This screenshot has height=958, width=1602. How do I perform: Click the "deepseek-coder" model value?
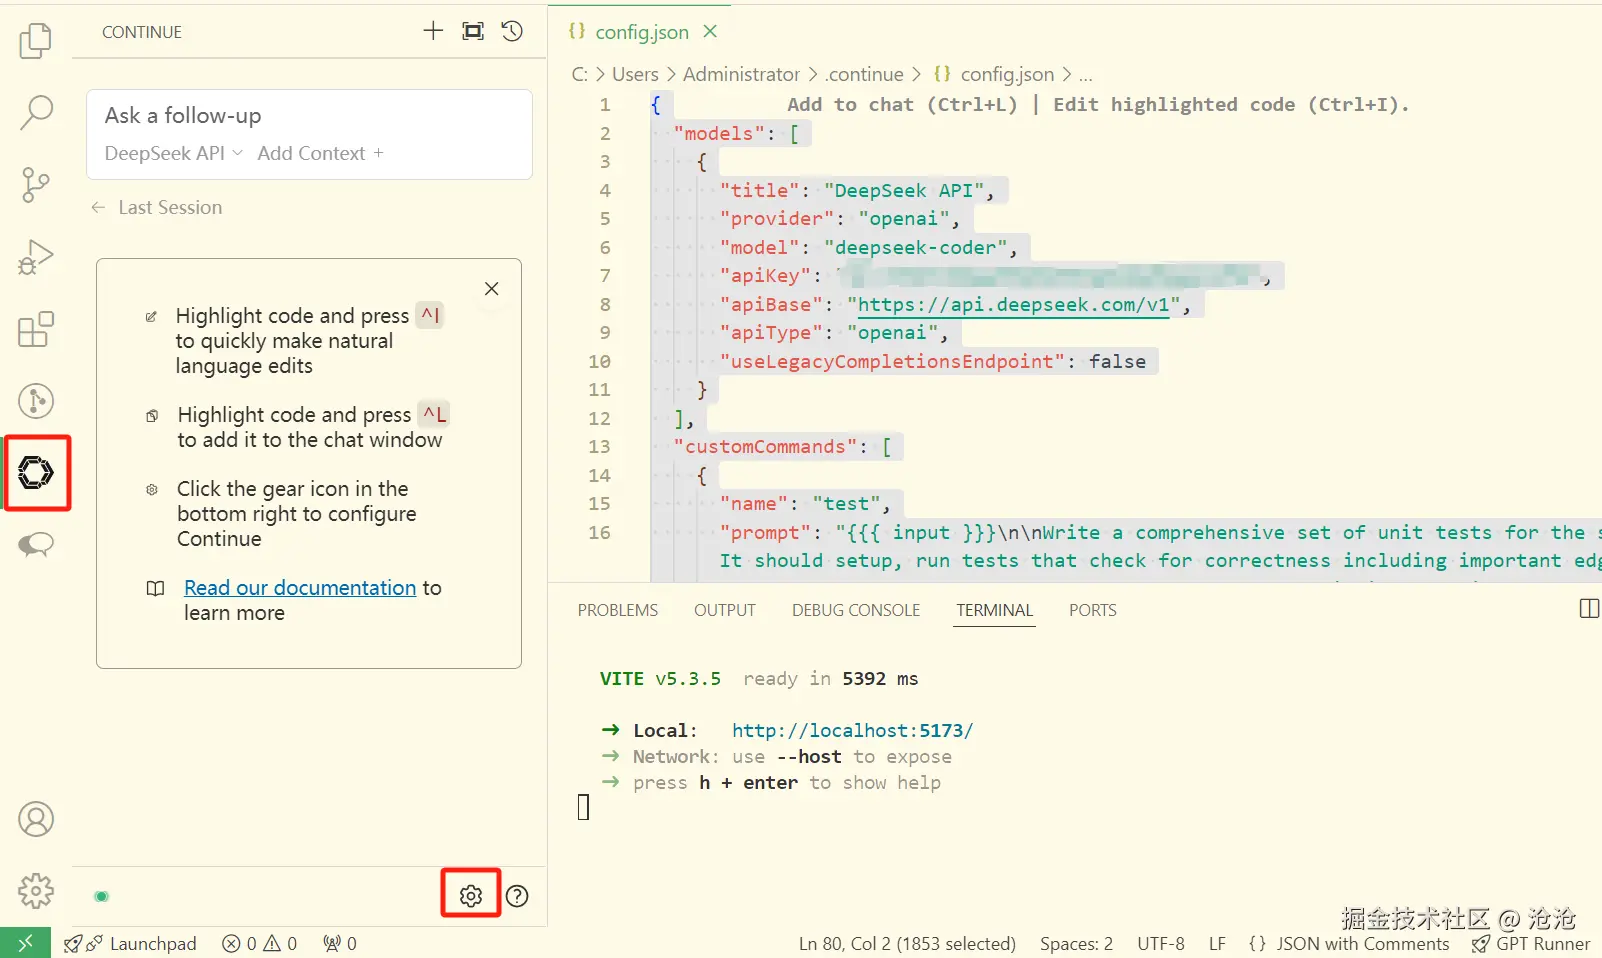tap(916, 248)
